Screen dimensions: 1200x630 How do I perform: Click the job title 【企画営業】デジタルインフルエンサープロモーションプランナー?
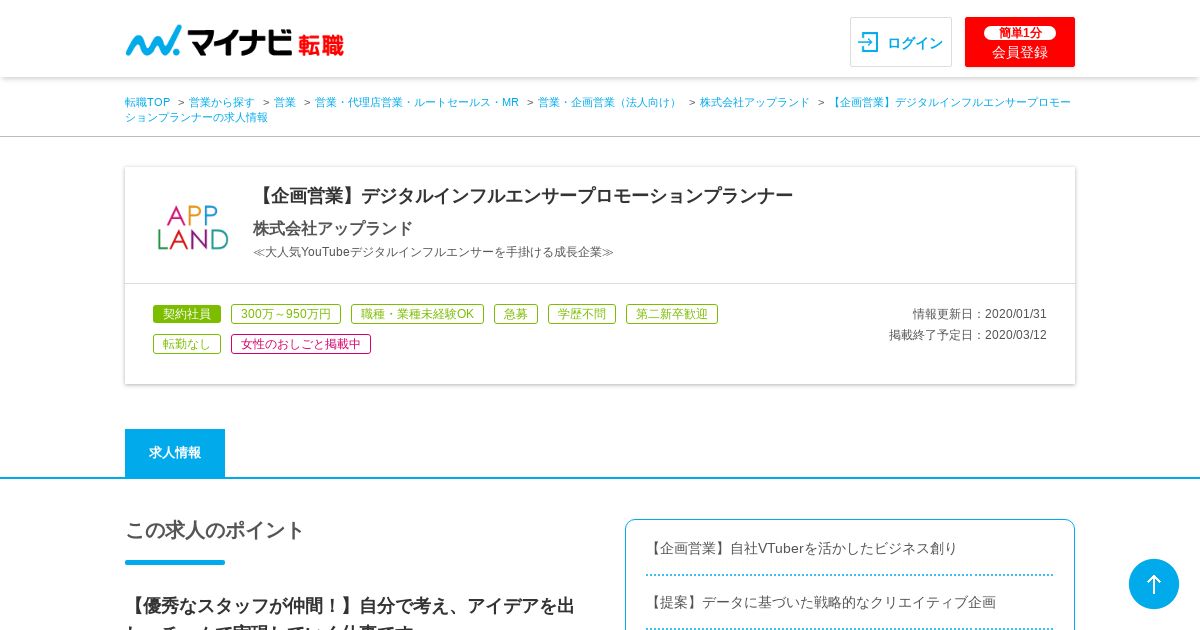pos(523,196)
